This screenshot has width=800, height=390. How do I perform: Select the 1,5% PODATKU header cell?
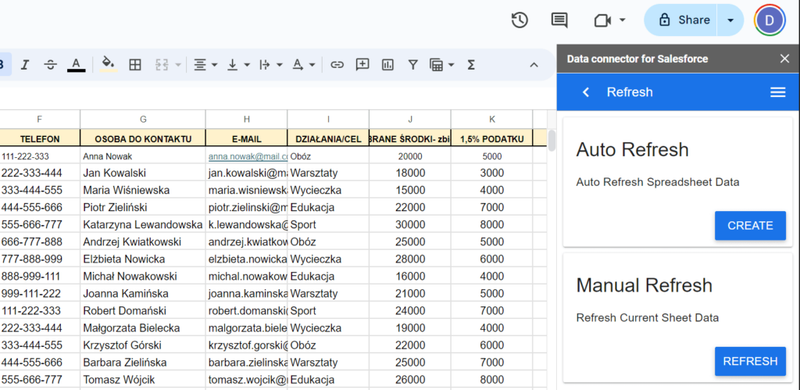pos(492,138)
